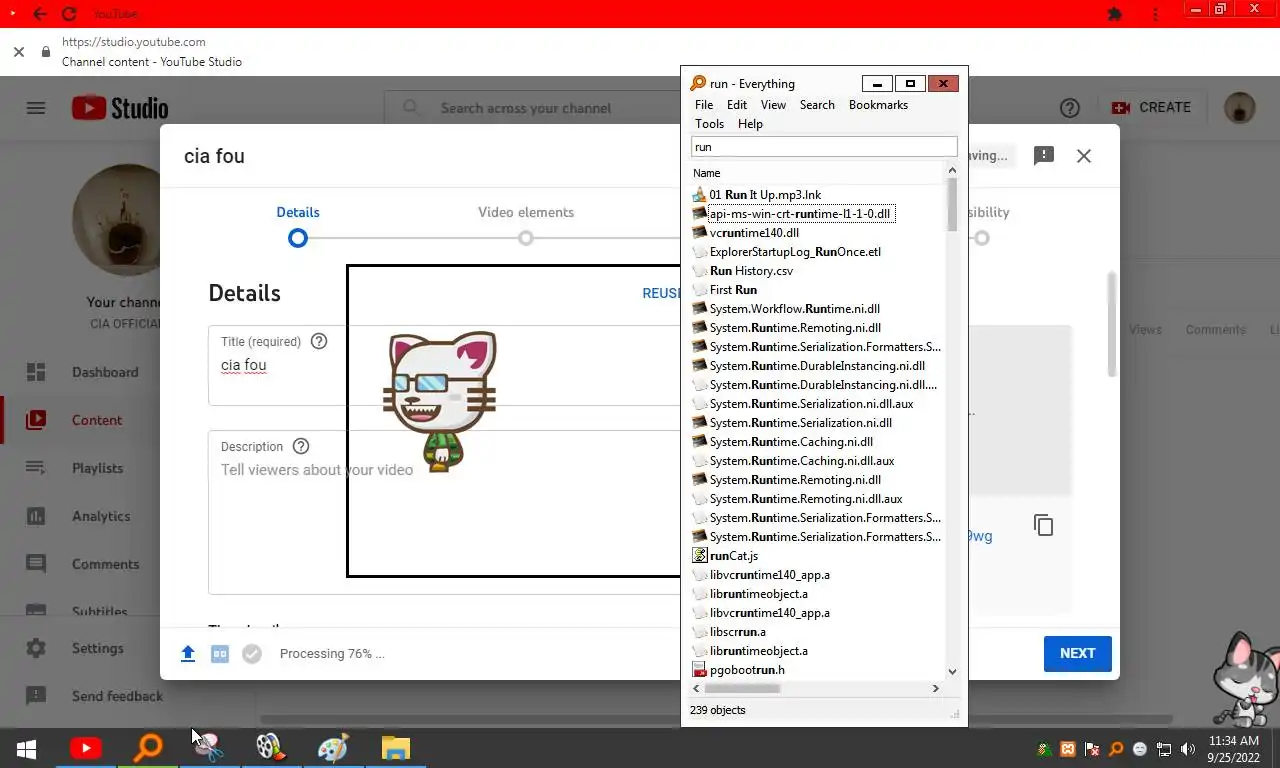
Task: Open the YouTube Studio hamburger menu
Action: coord(36,108)
